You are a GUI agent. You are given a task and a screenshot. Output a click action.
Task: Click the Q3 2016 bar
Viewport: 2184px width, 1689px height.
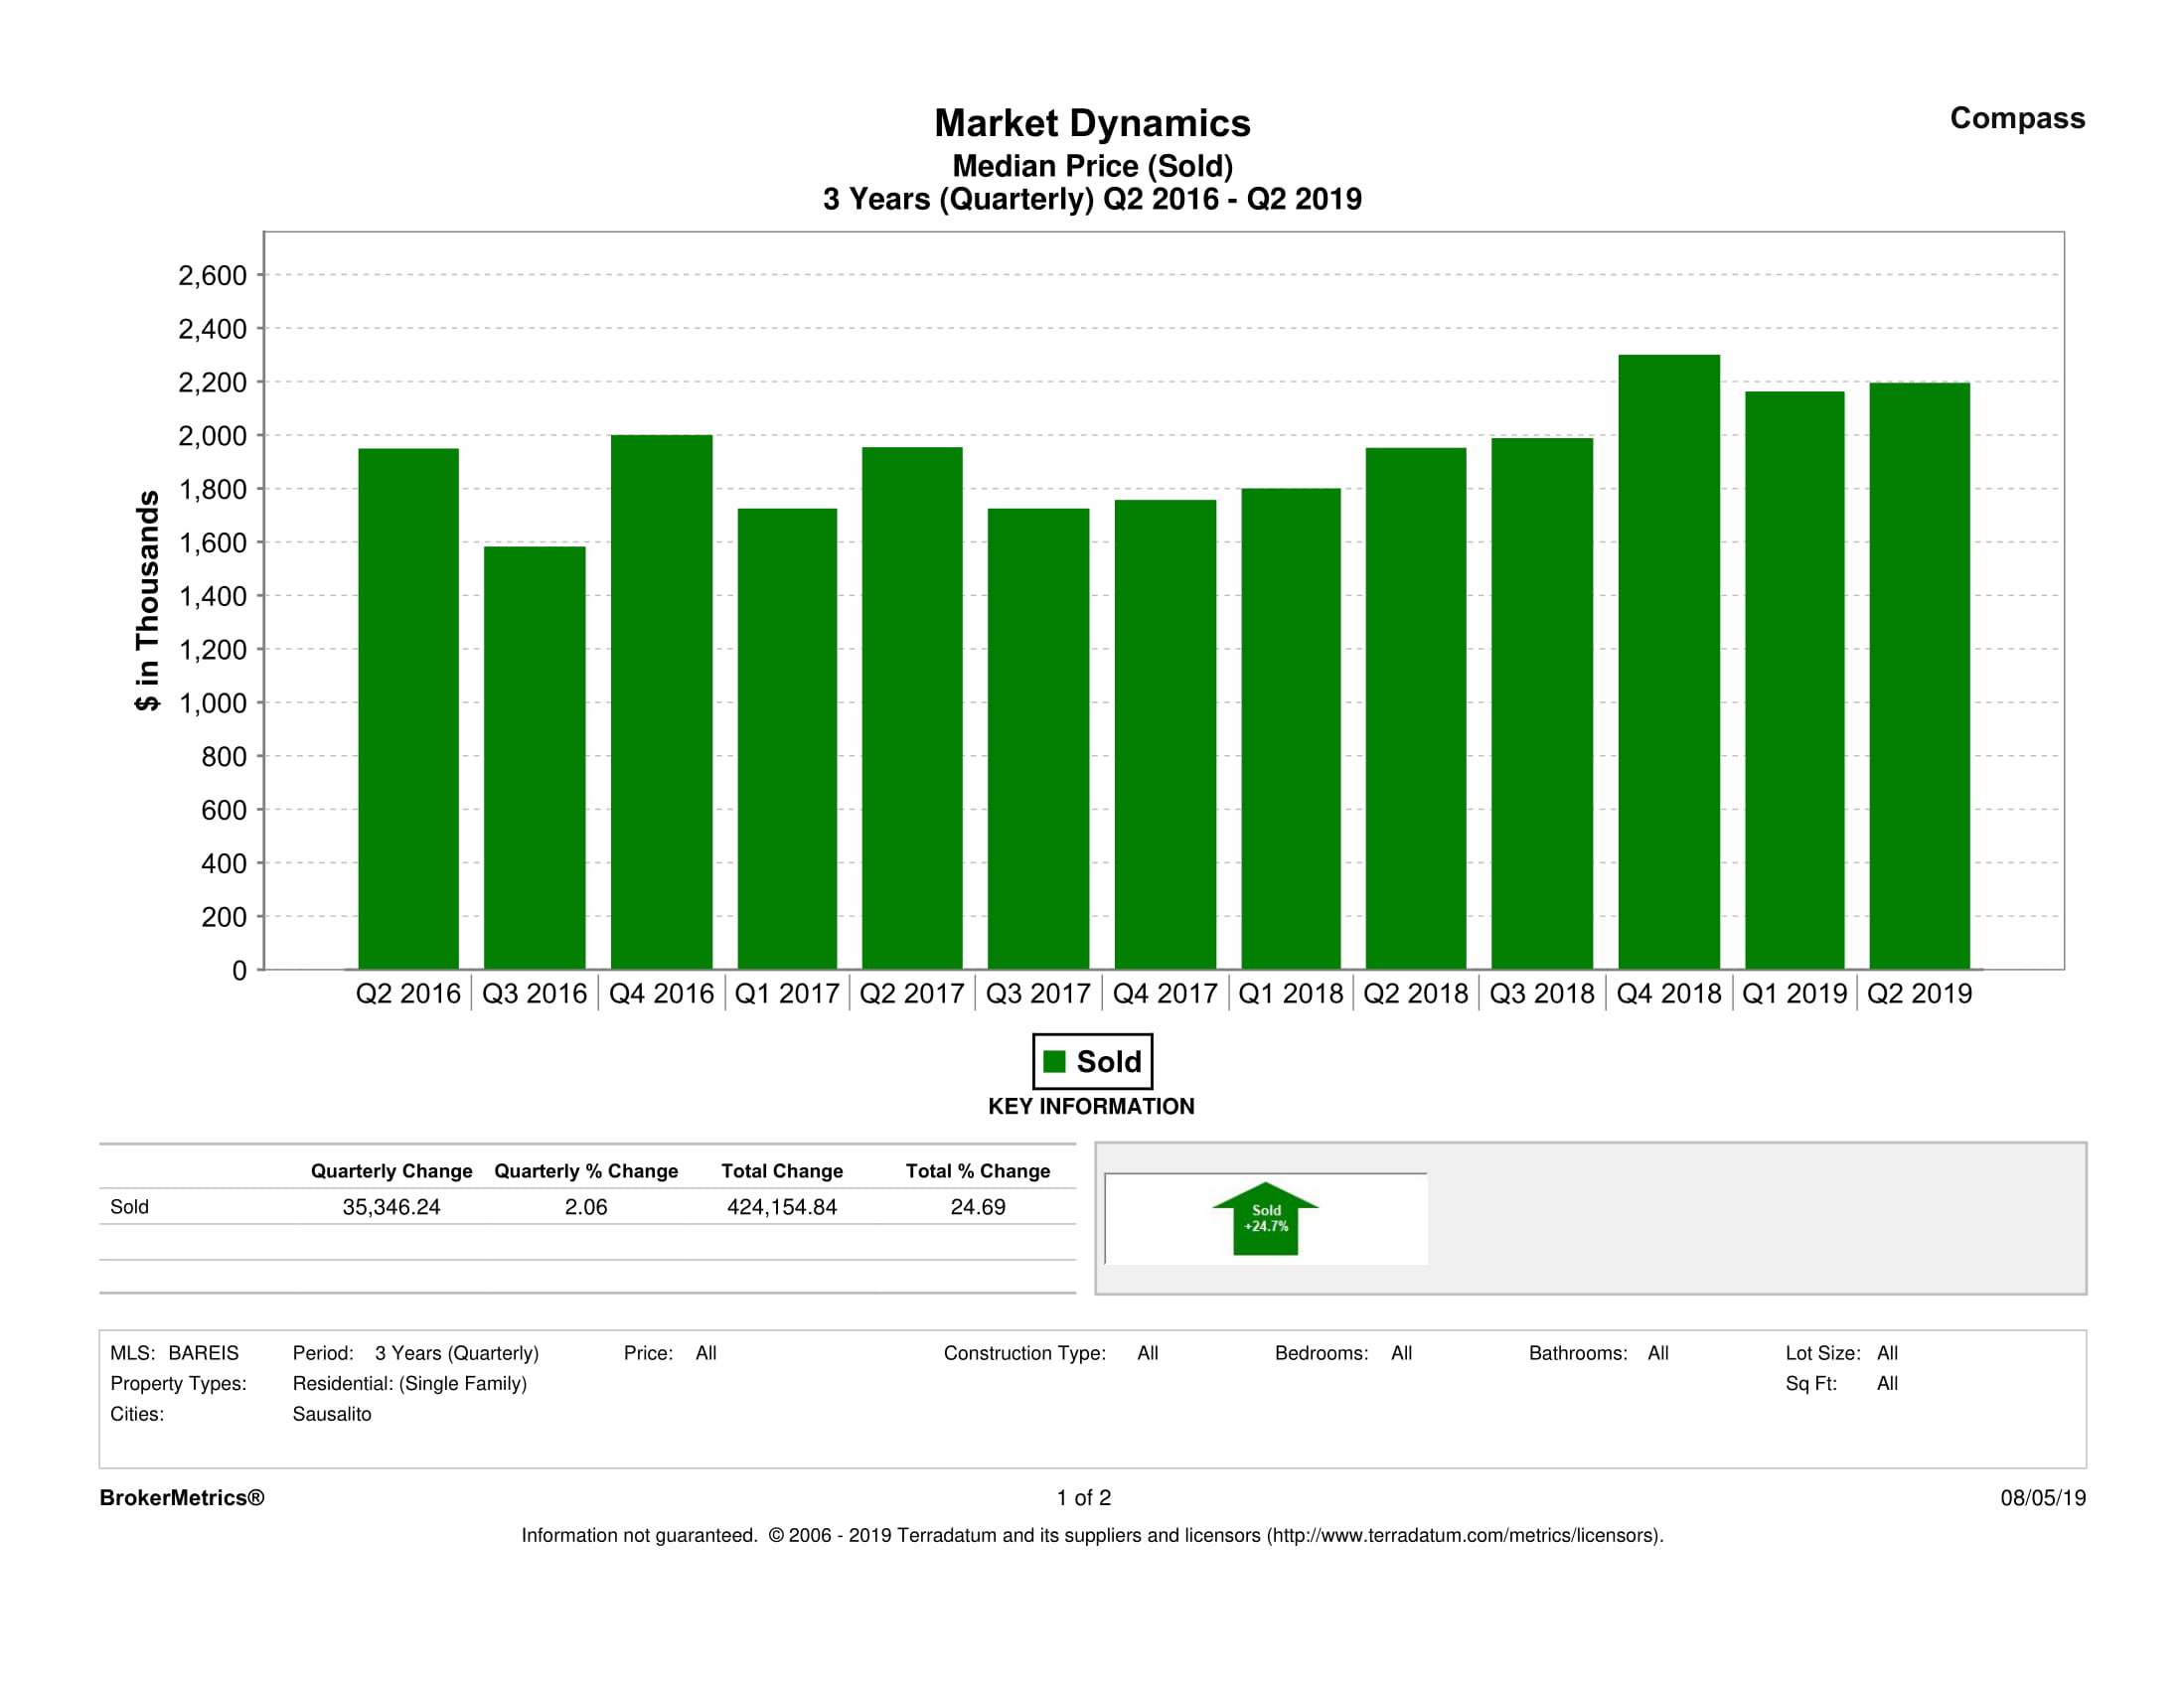[x=534, y=757]
